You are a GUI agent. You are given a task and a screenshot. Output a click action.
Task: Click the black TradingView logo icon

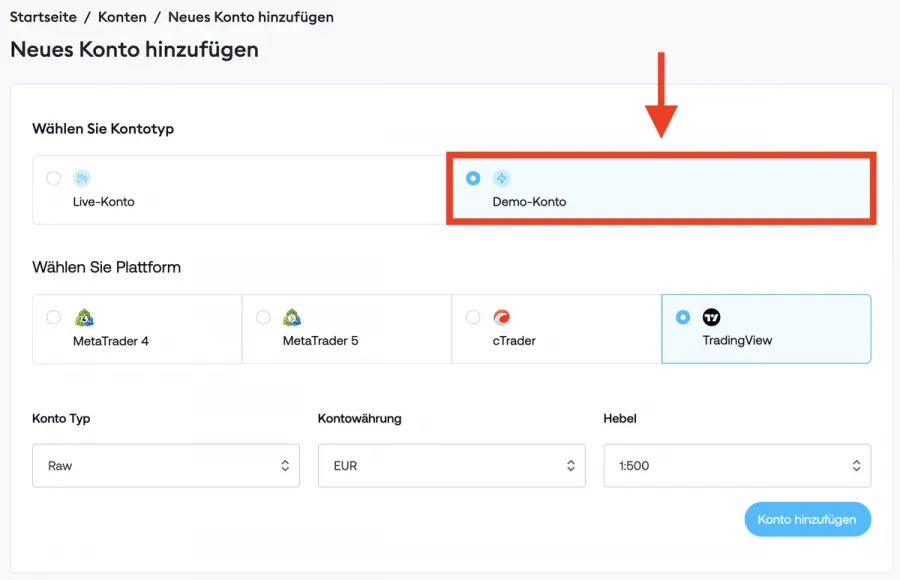tap(711, 317)
